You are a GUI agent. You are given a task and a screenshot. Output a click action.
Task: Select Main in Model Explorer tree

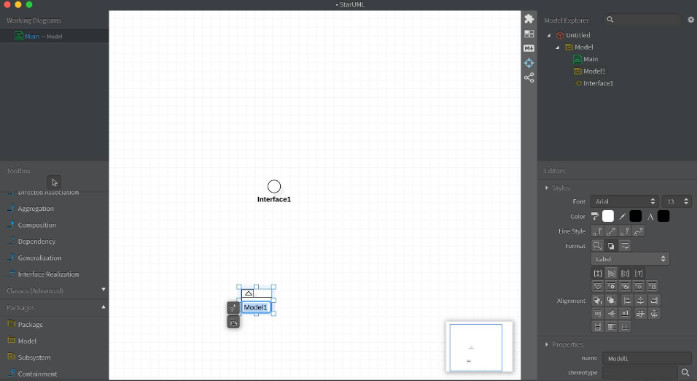(x=586, y=59)
